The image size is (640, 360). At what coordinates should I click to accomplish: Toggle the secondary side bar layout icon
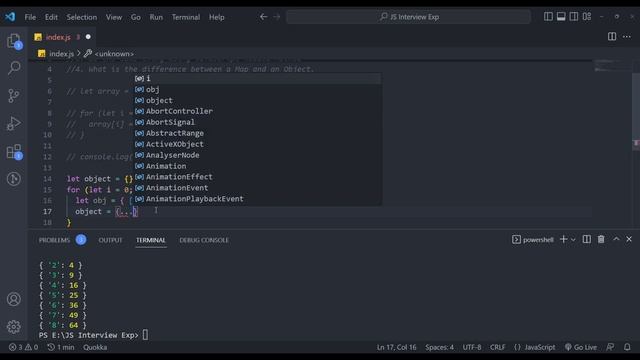574,17
